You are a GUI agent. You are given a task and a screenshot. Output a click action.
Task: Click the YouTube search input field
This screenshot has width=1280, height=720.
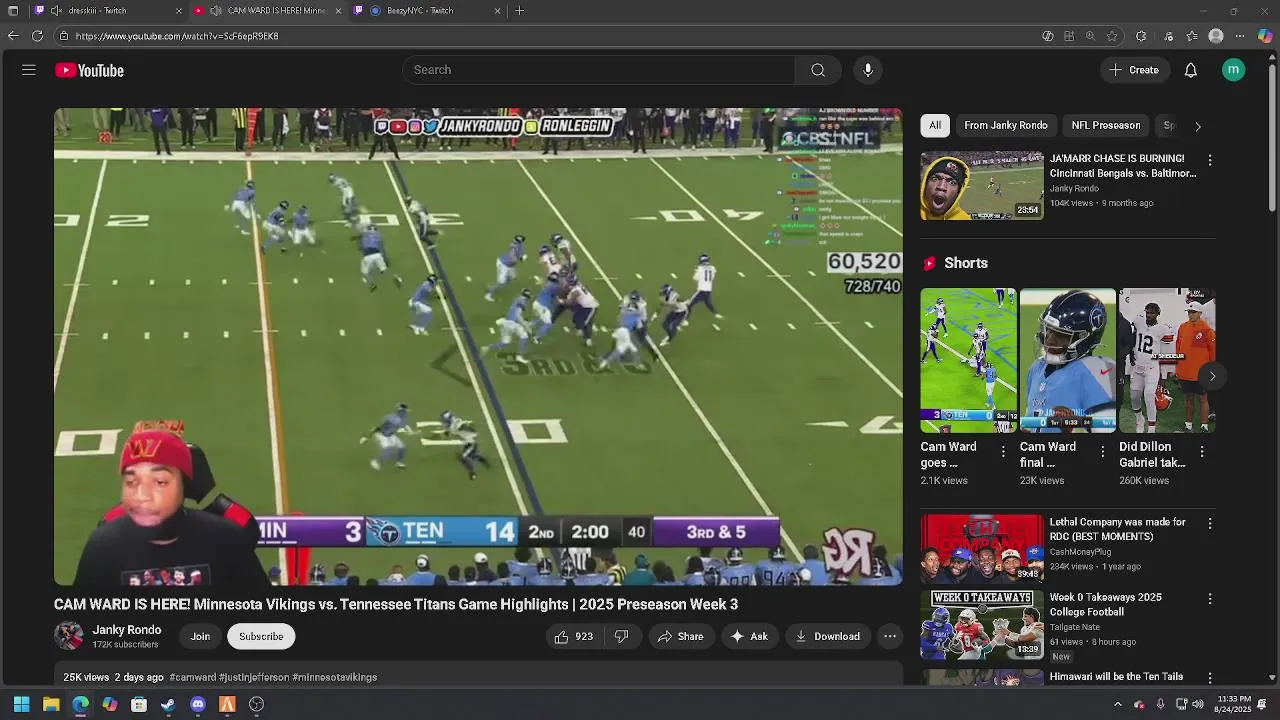click(599, 70)
